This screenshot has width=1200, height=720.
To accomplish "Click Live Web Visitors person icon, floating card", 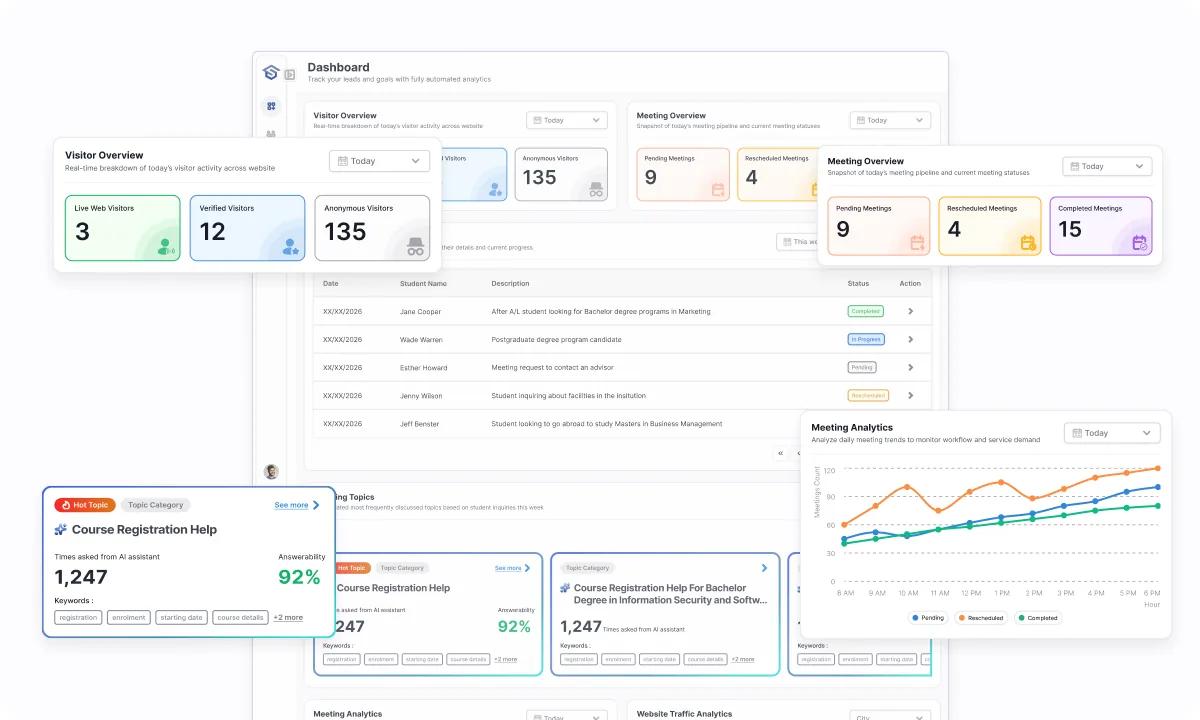I will (x=166, y=247).
